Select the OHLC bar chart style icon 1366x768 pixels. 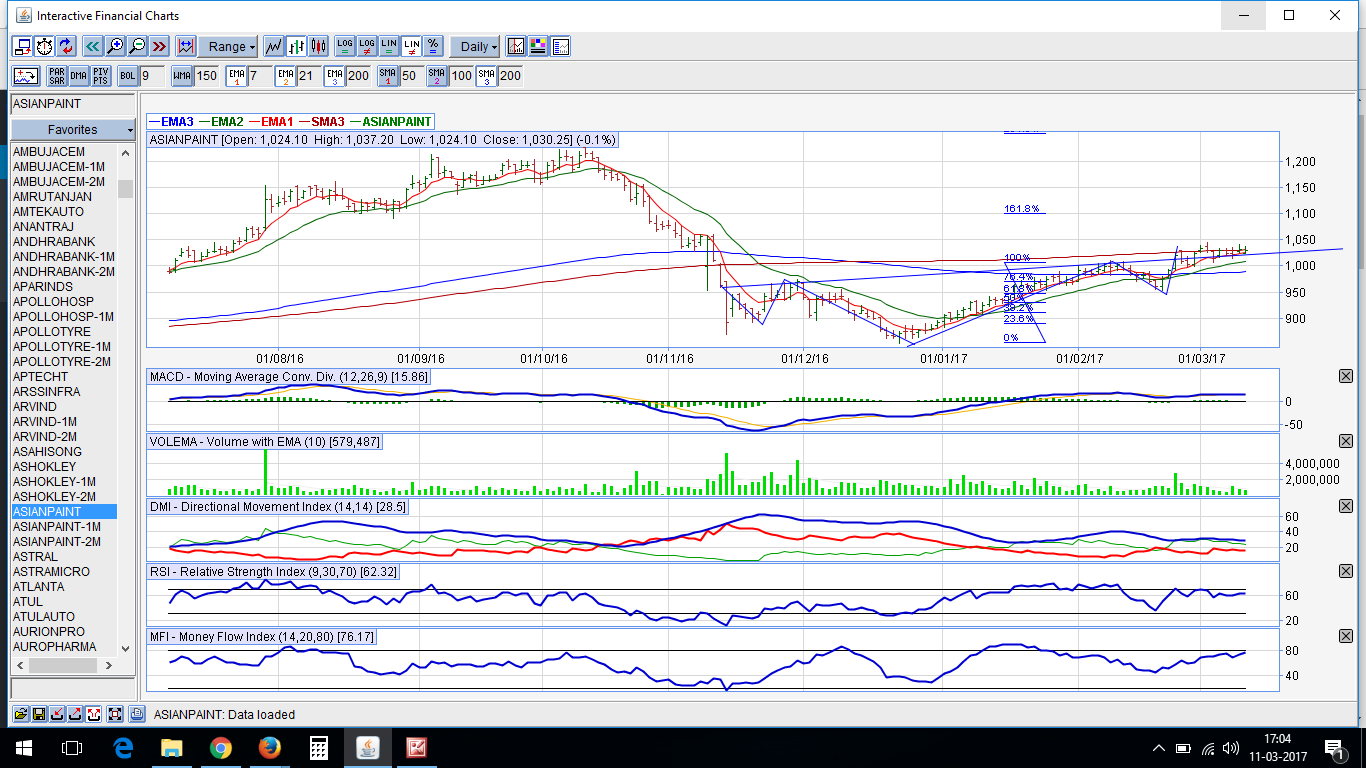click(x=296, y=47)
